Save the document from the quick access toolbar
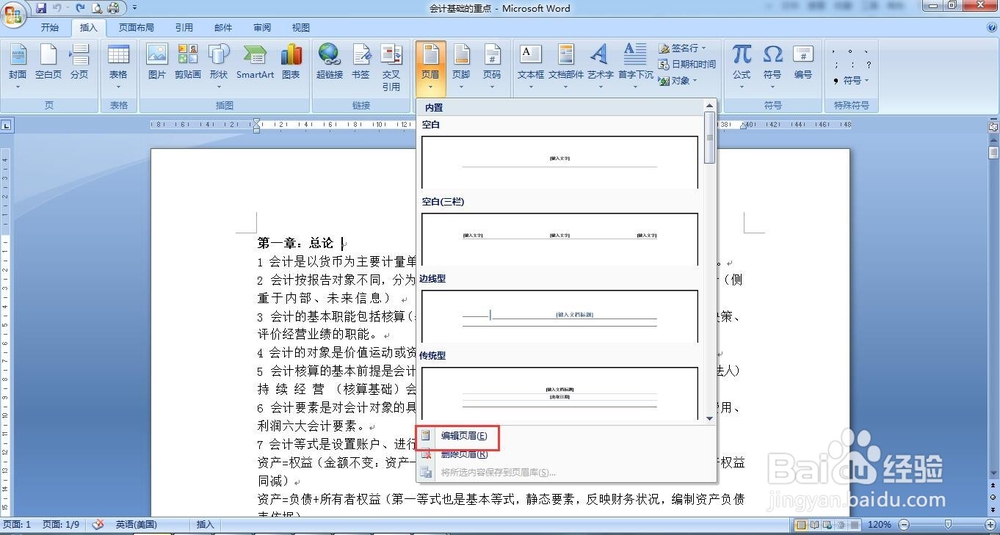The width and height of the screenshot is (1000, 535). (41, 8)
